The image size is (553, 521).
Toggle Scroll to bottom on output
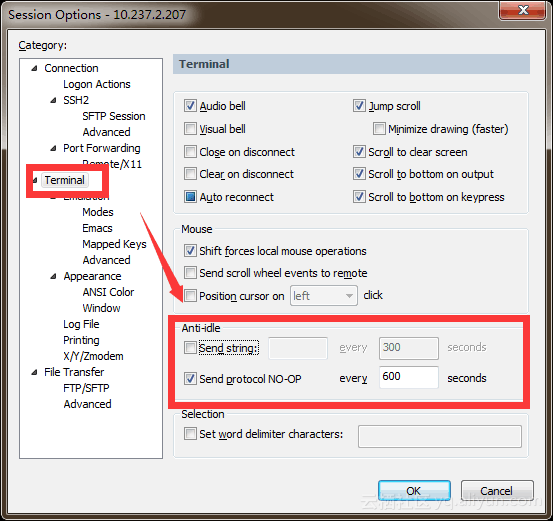359,174
